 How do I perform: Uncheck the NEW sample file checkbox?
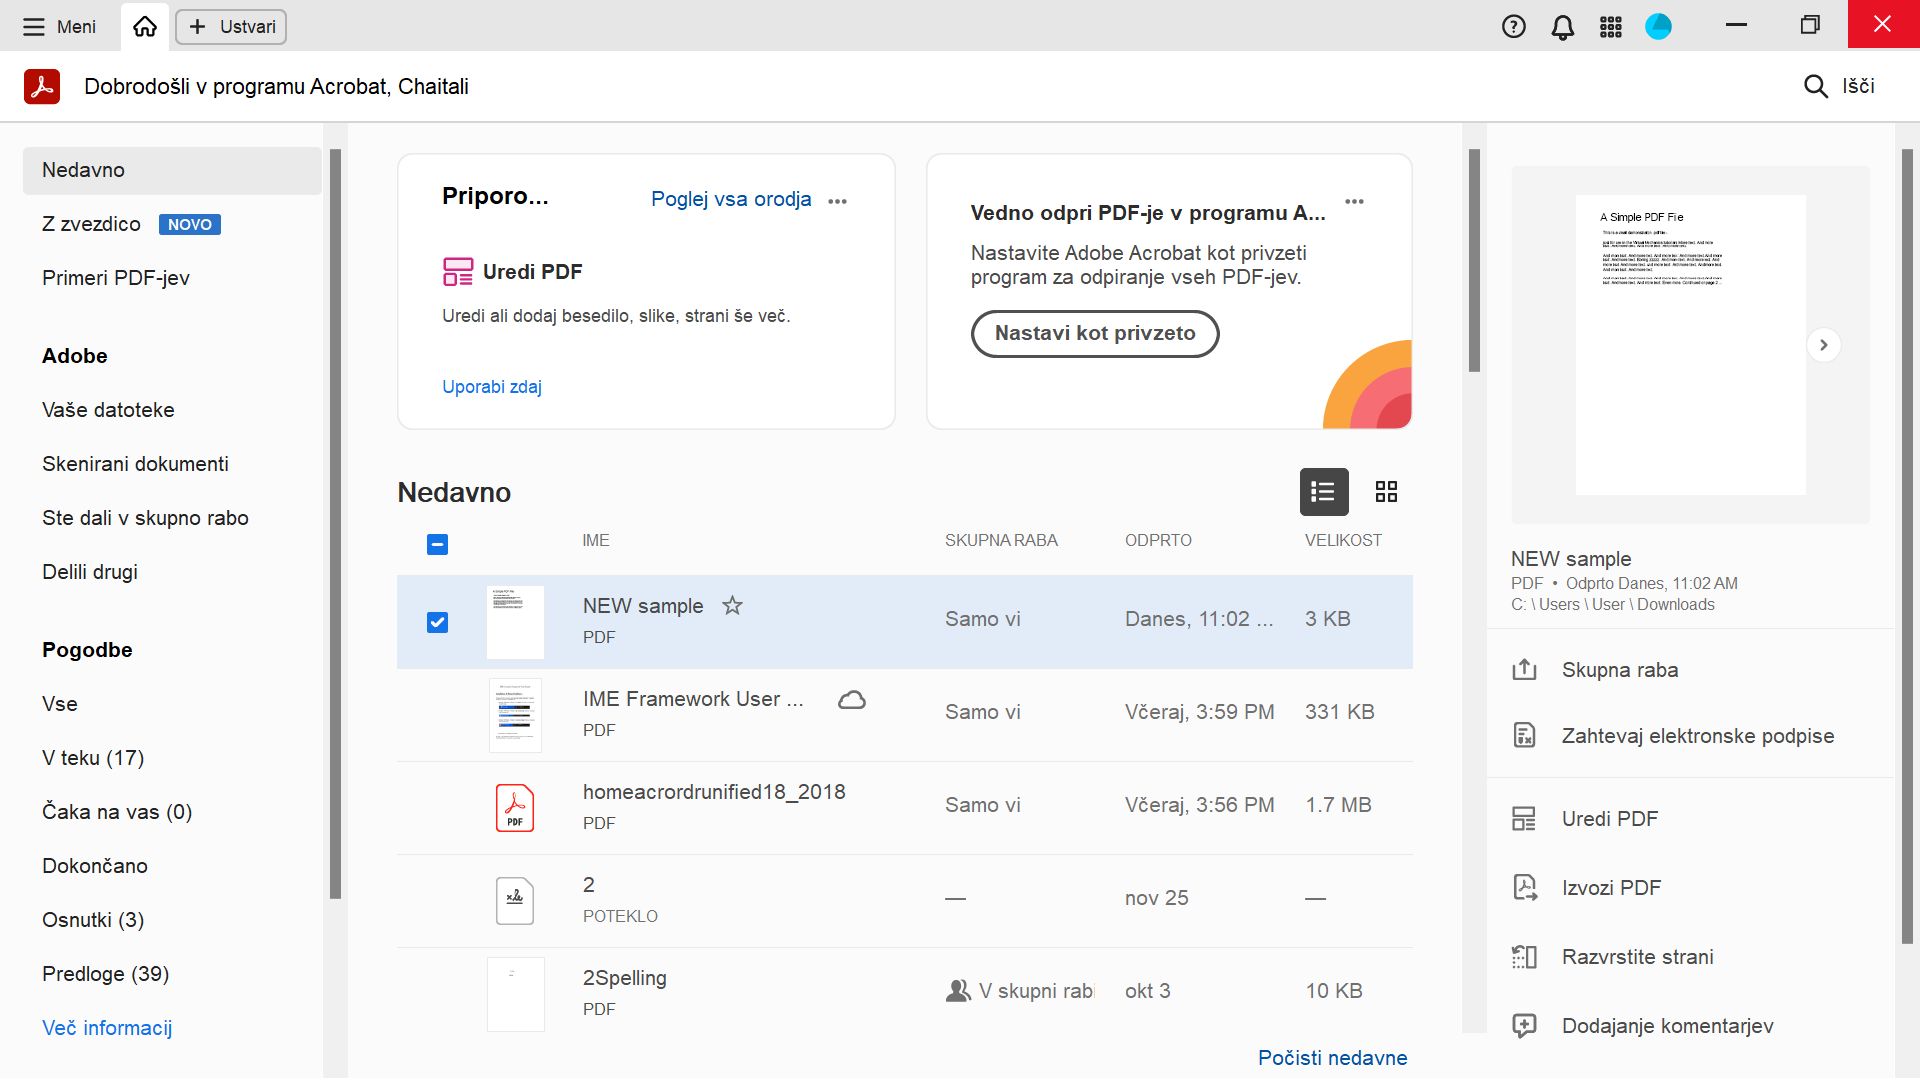437,622
